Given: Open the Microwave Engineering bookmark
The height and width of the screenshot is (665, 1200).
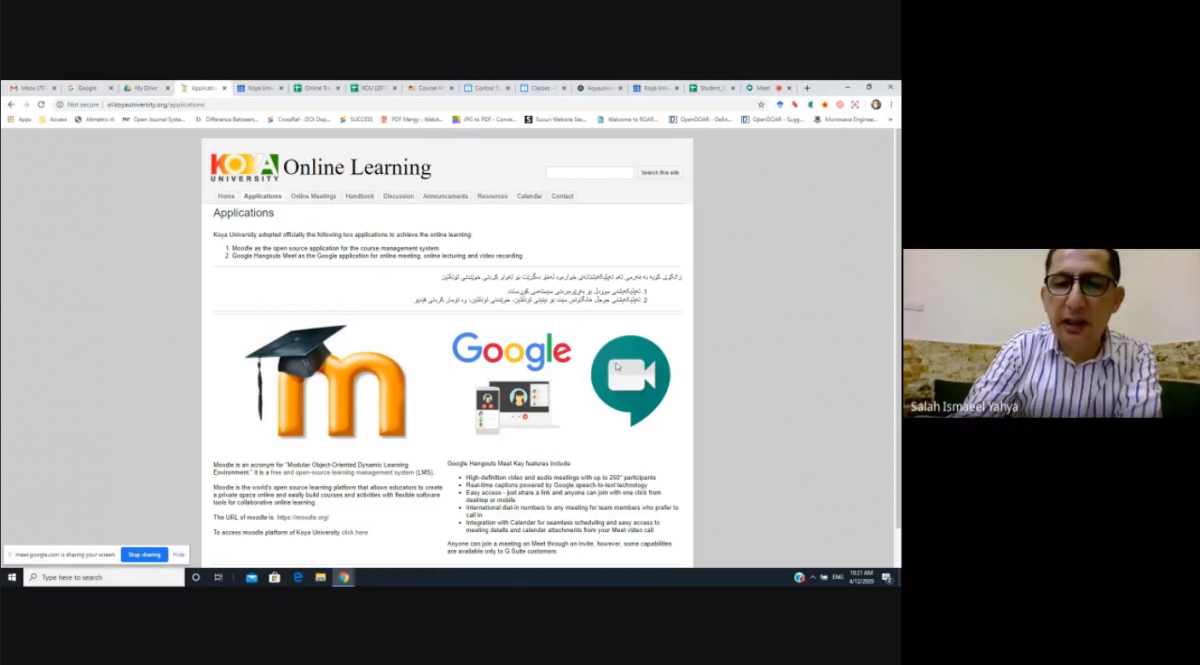Looking at the screenshot, I should click(845, 119).
